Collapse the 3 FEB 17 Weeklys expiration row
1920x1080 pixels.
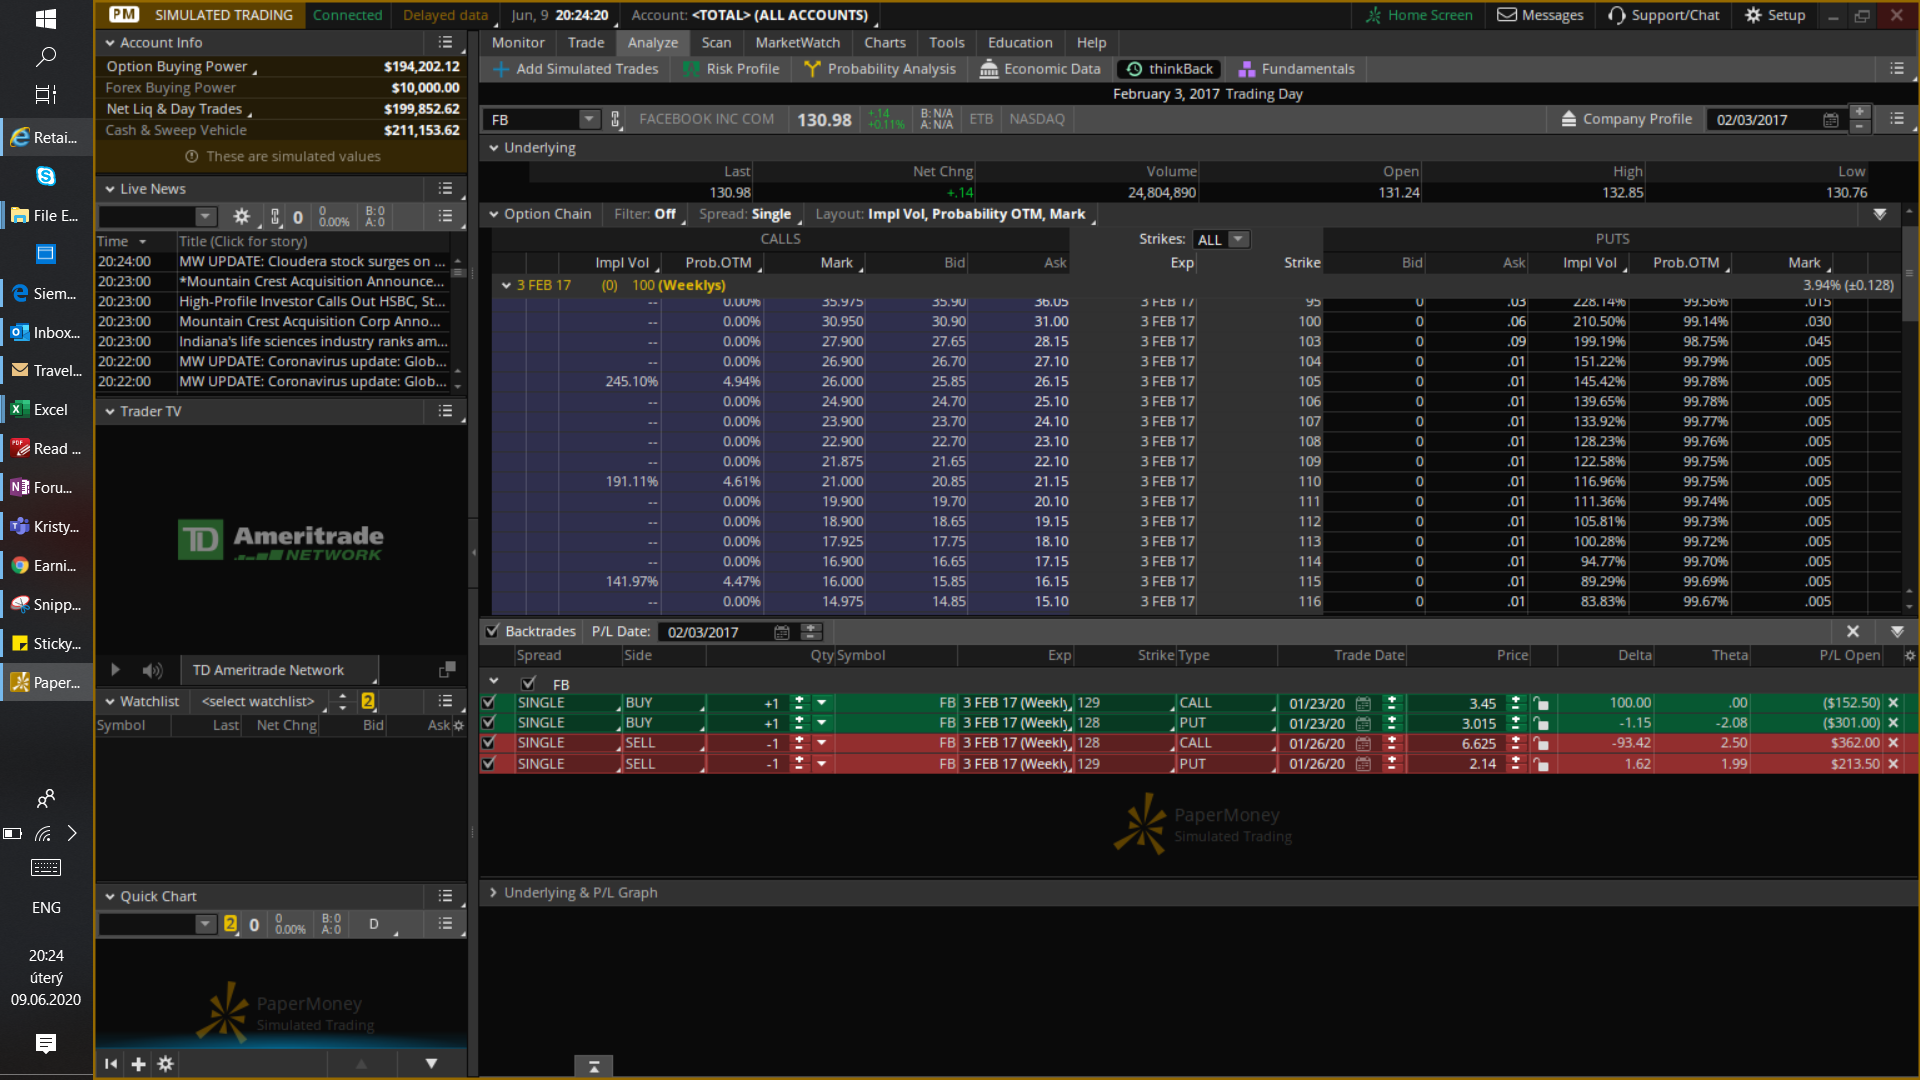tap(506, 285)
